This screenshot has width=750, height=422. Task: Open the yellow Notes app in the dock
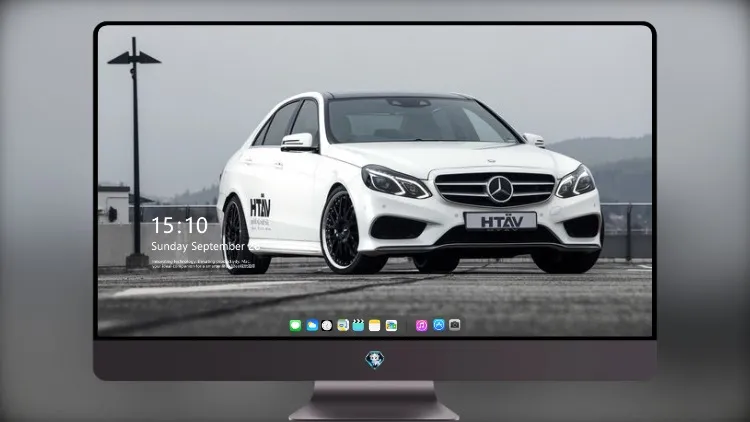(x=375, y=325)
